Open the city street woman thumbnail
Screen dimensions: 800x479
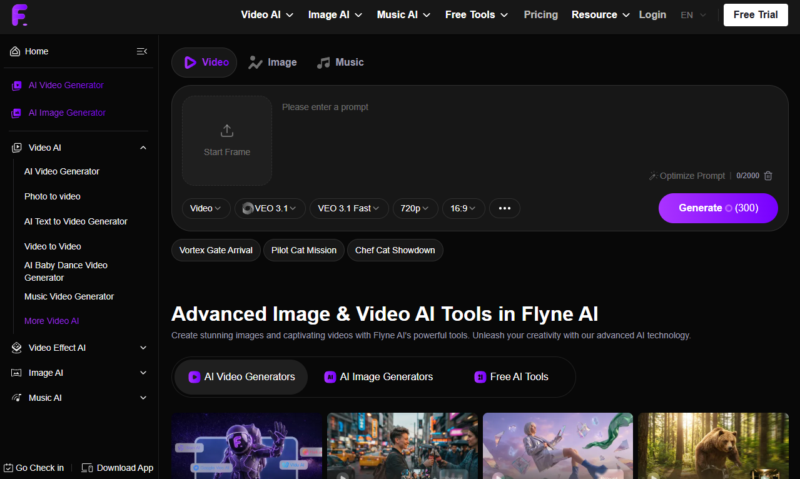point(403,446)
